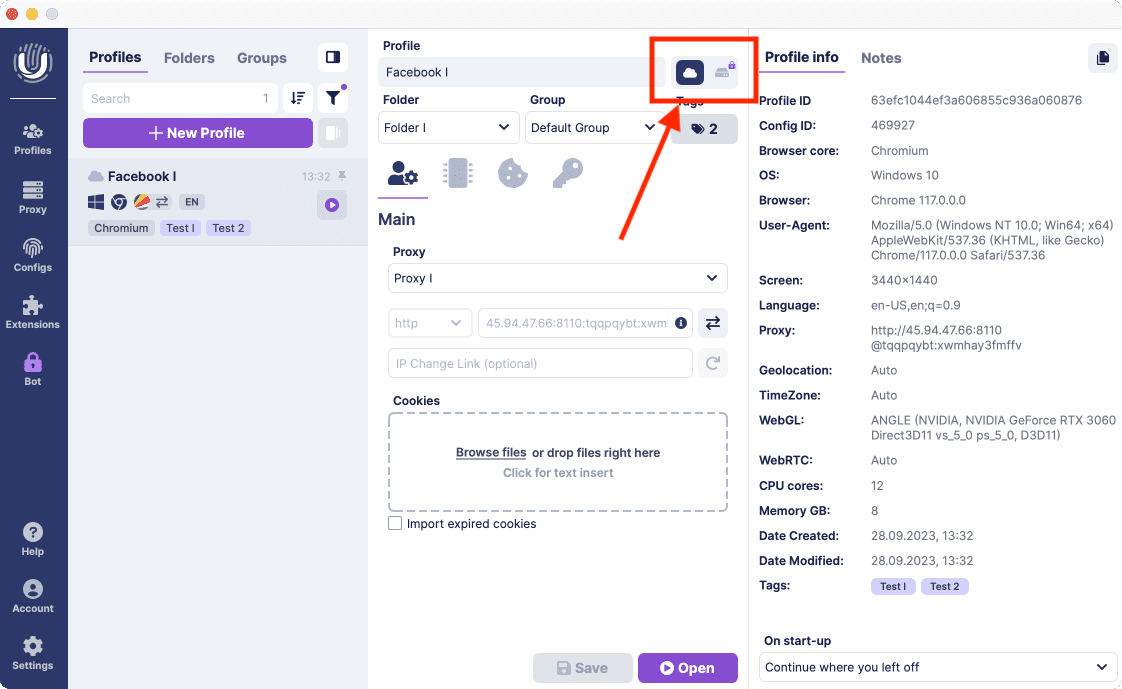This screenshot has width=1122, height=689.
Task: Click the EN language badge
Action: pyautogui.click(x=192, y=202)
